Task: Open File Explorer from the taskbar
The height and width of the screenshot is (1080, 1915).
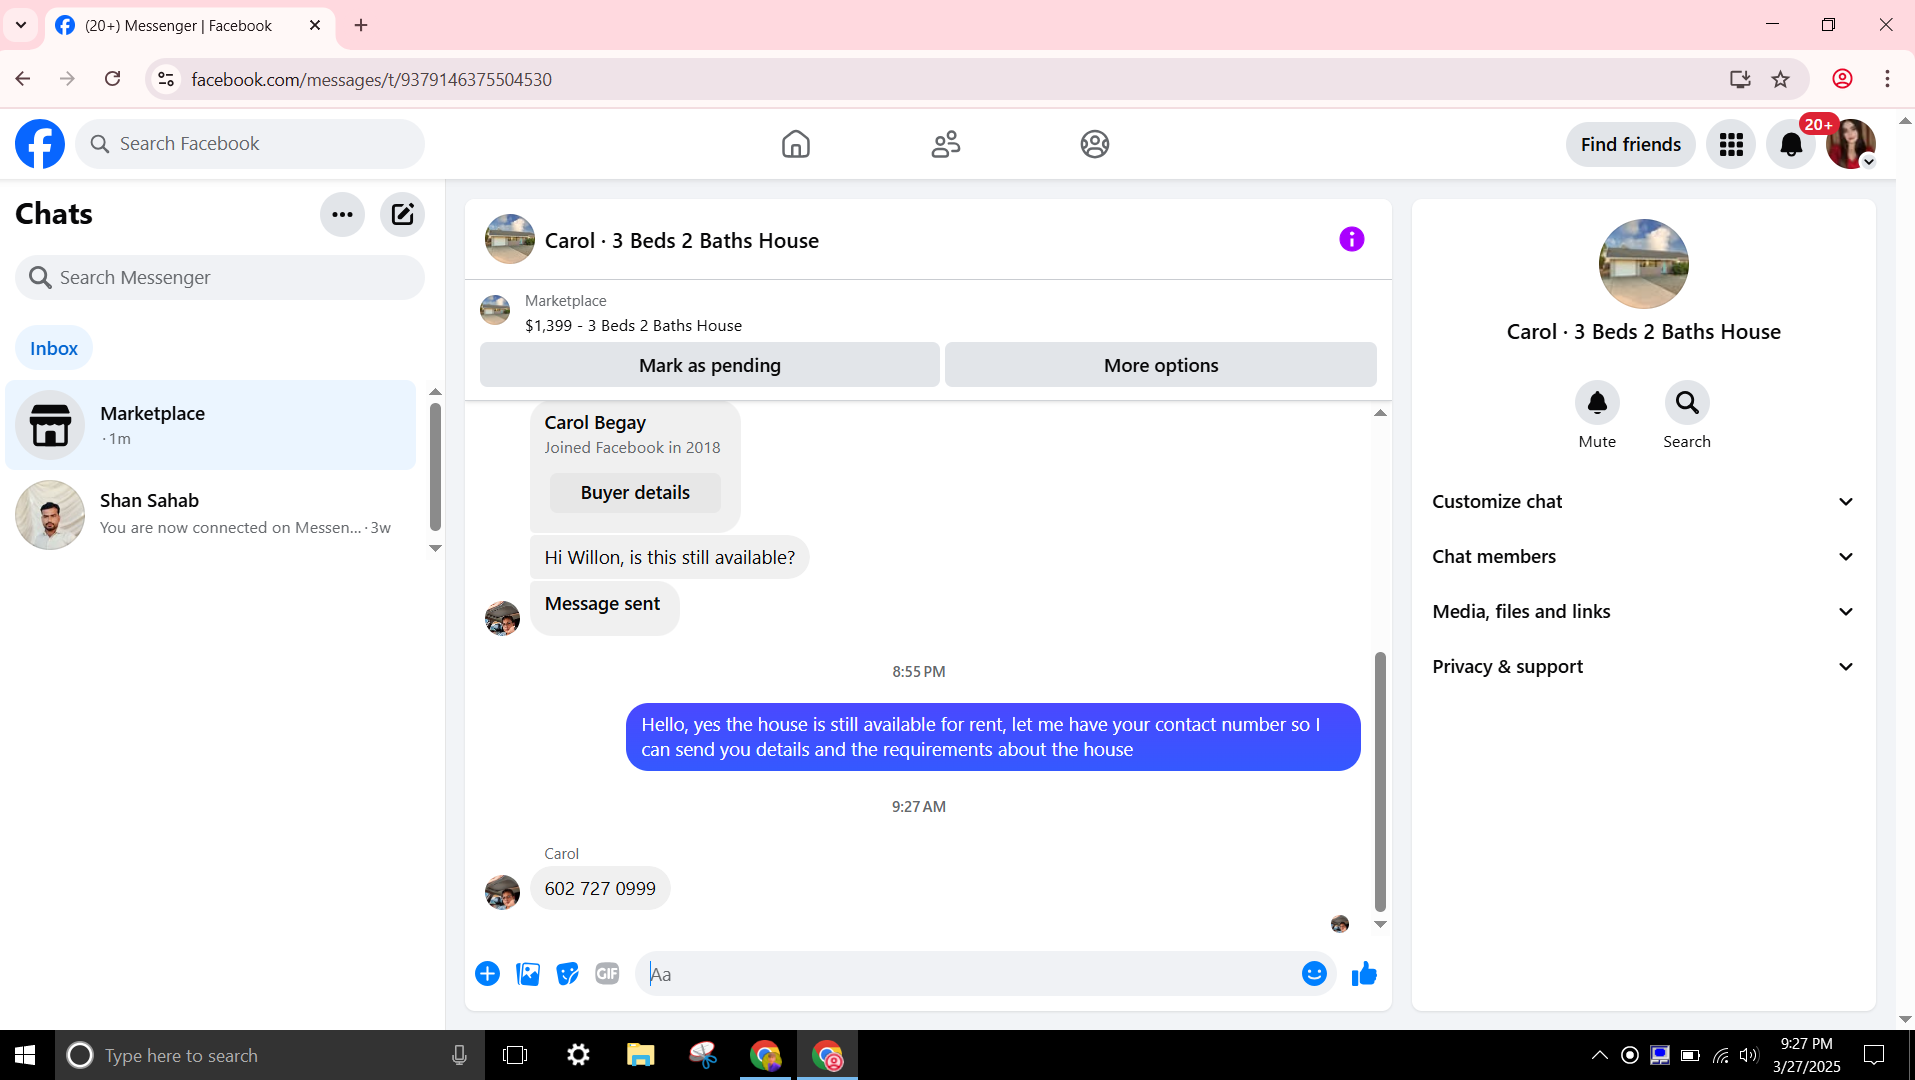Action: [640, 1055]
